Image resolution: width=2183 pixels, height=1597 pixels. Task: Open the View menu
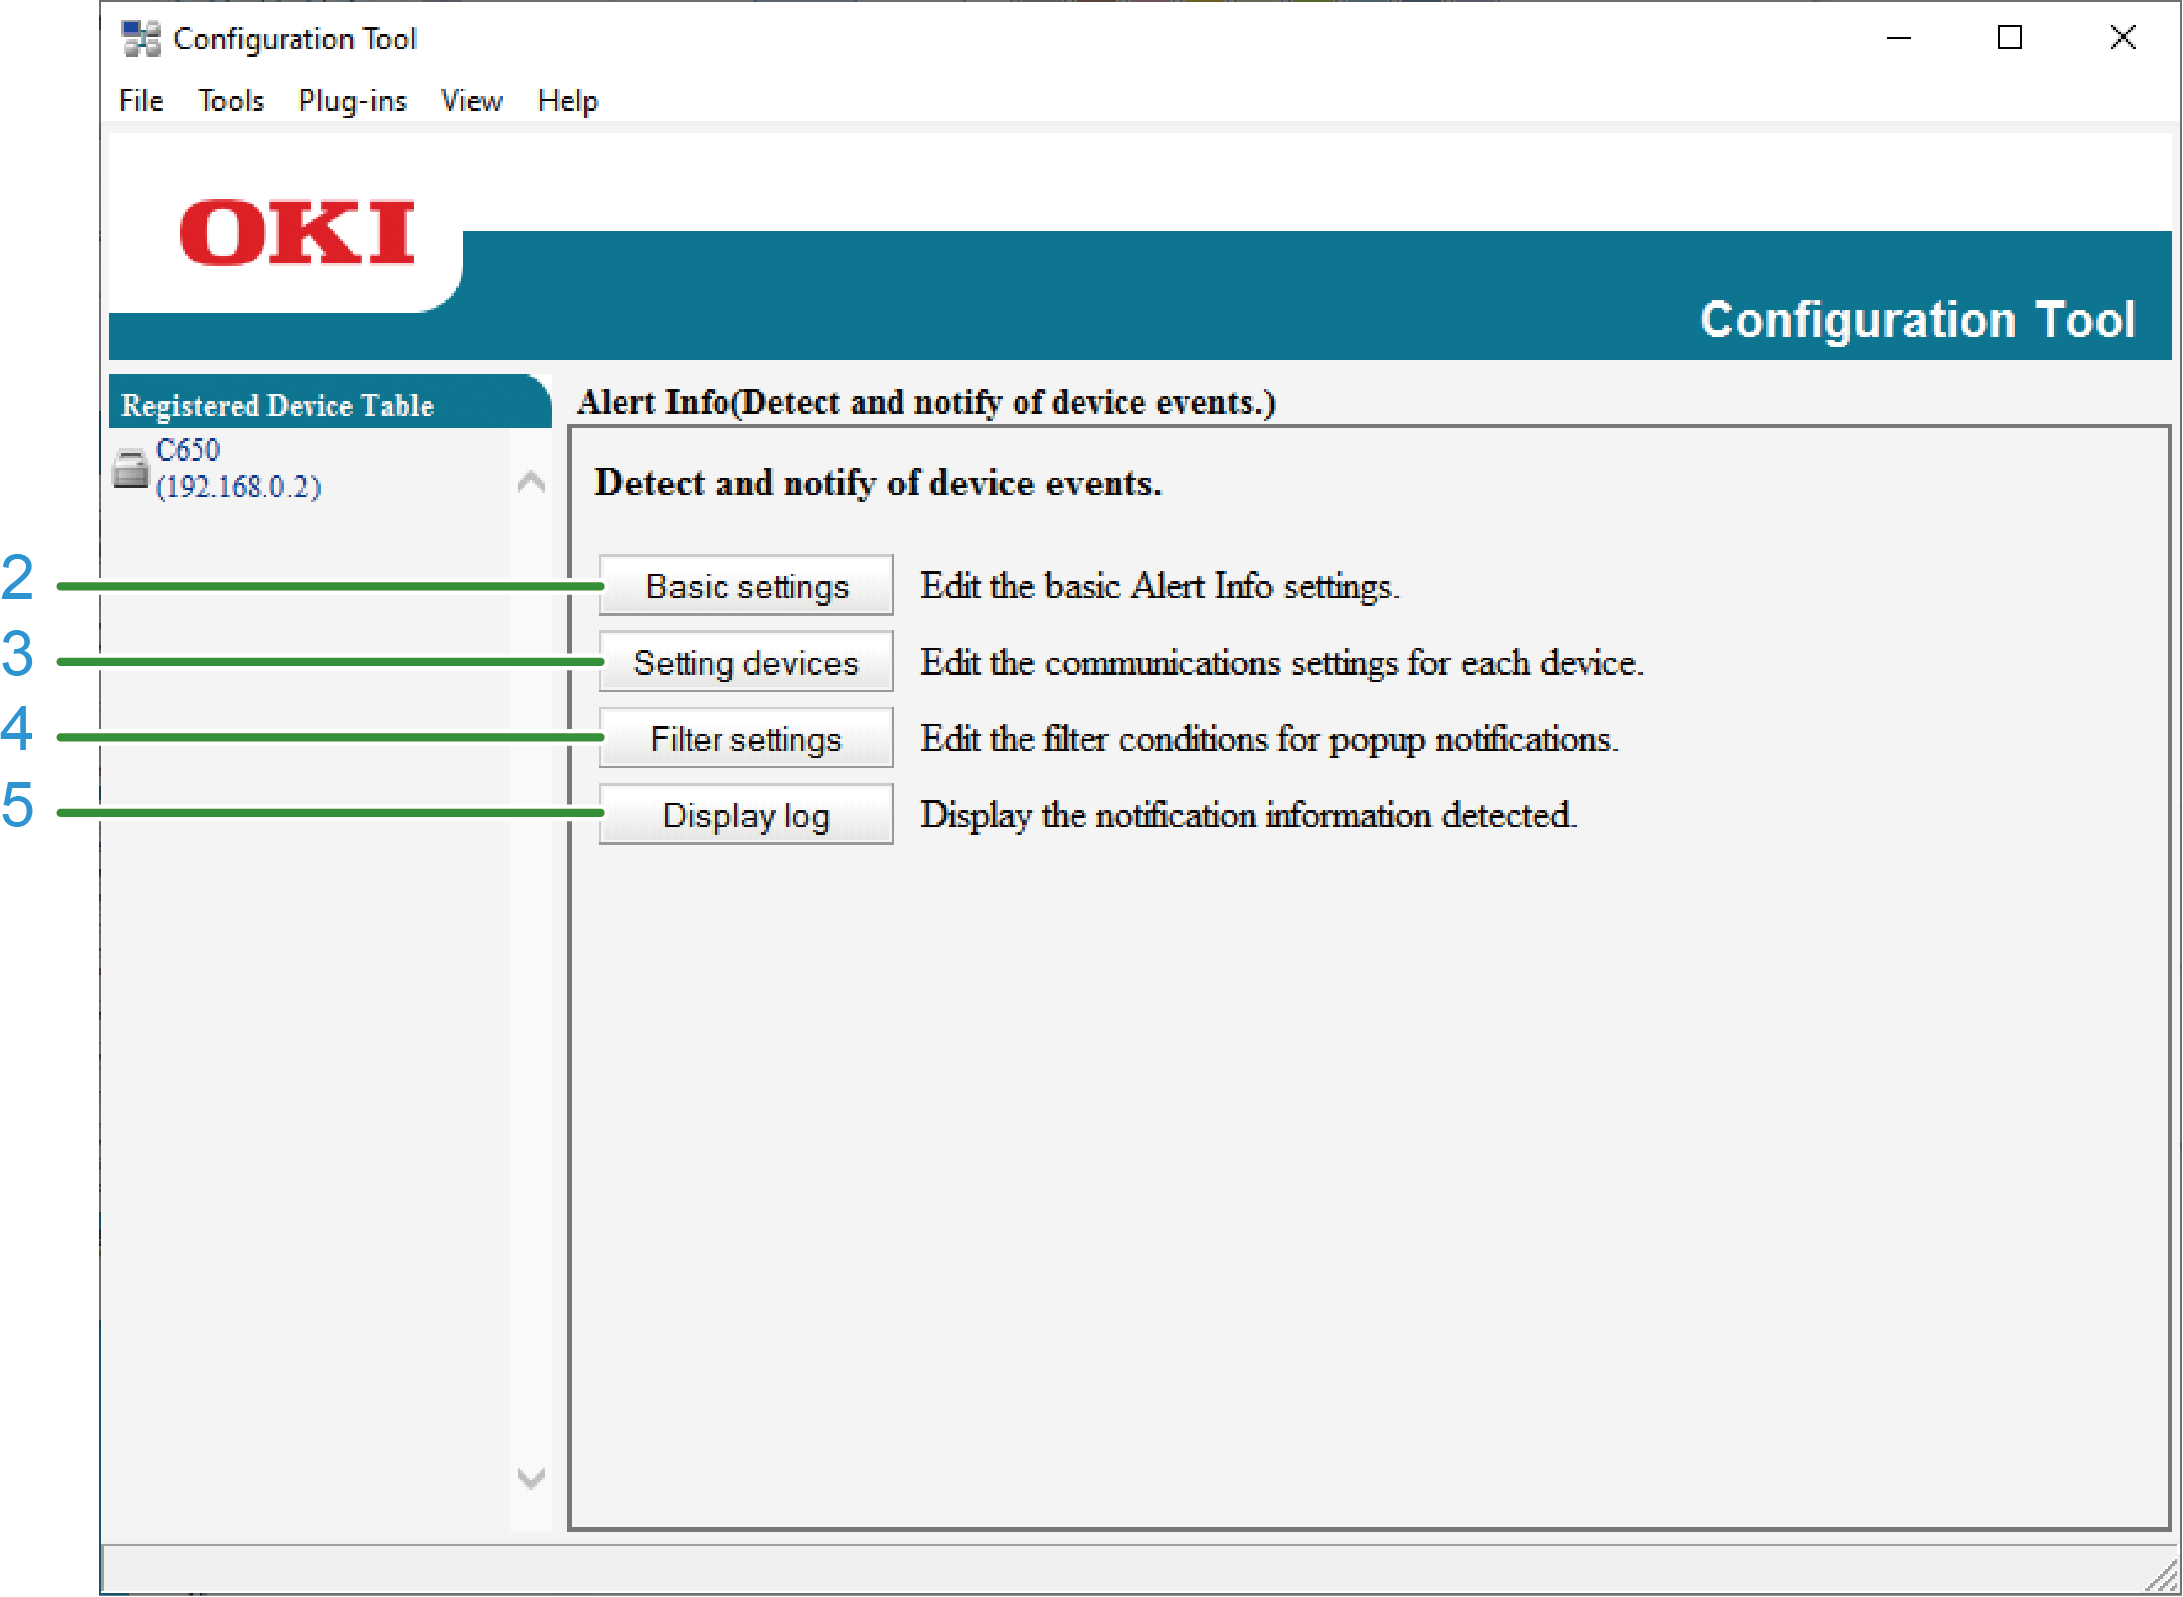pyautogui.click(x=471, y=101)
